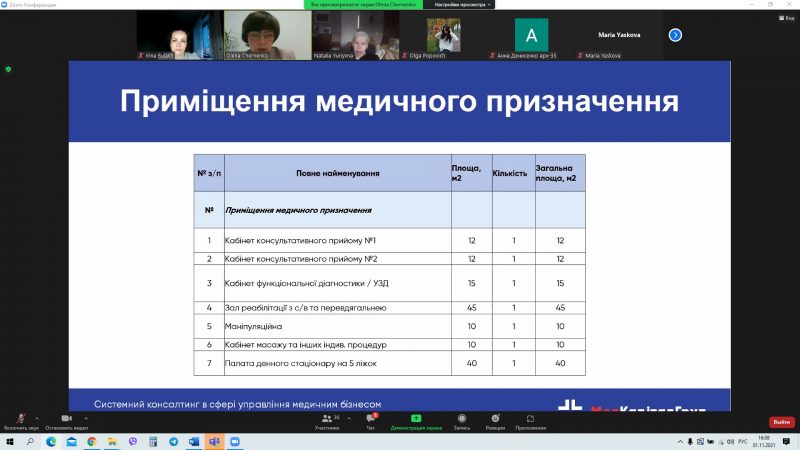
Task: Open Calculator from the taskbar
Action: (x=153, y=442)
